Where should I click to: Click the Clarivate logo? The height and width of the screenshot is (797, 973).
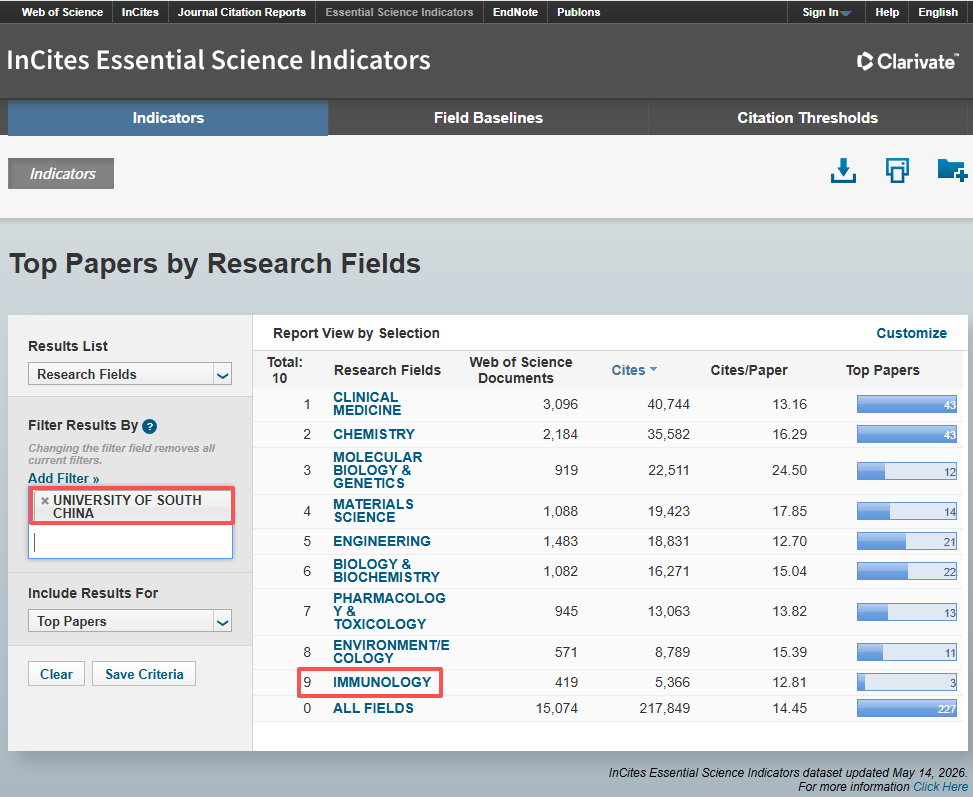point(907,61)
